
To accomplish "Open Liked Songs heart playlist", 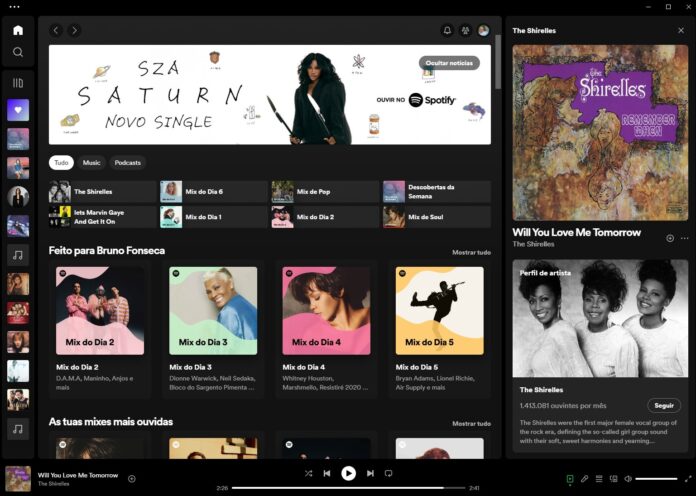I will tap(18, 110).
